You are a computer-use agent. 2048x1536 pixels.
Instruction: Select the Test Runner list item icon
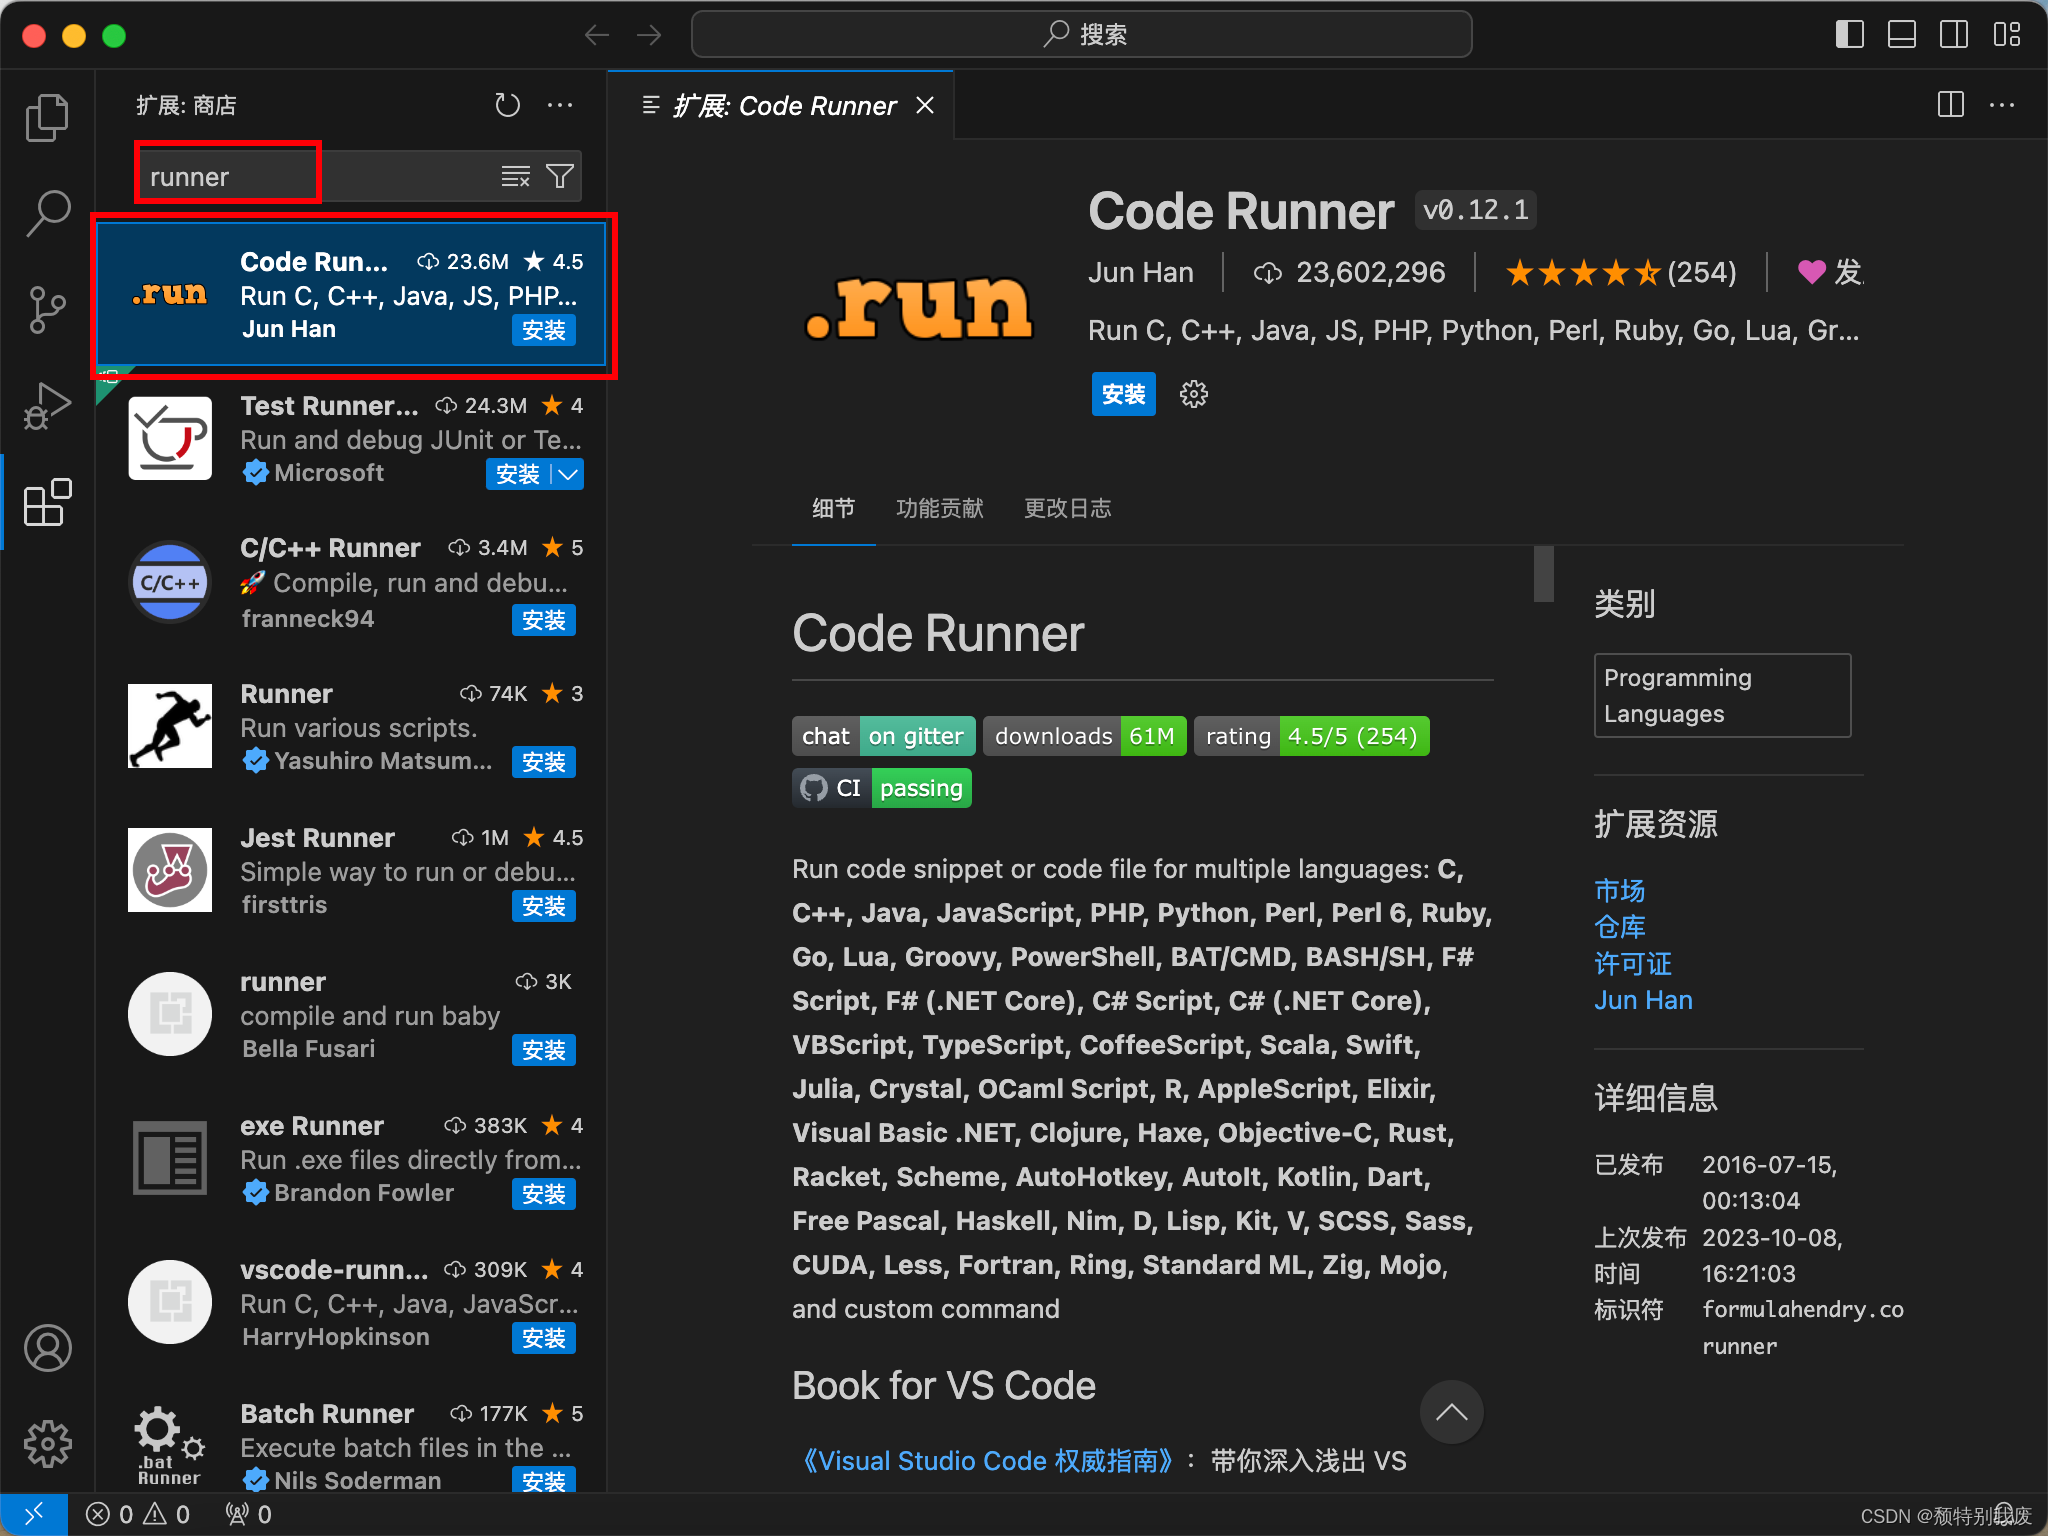click(170, 438)
